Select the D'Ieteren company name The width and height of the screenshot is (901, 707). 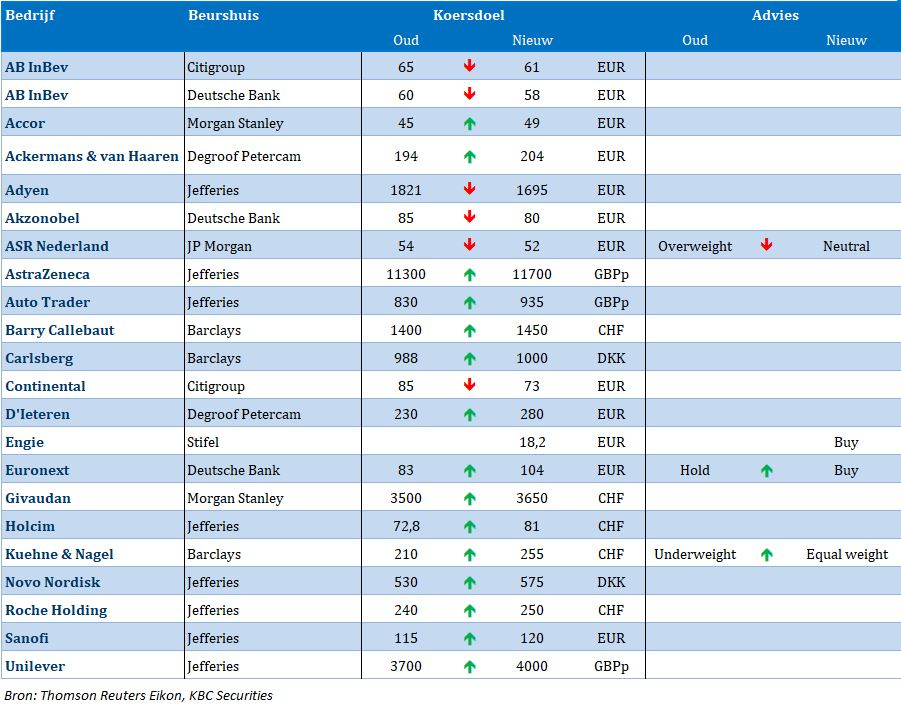point(37,414)
